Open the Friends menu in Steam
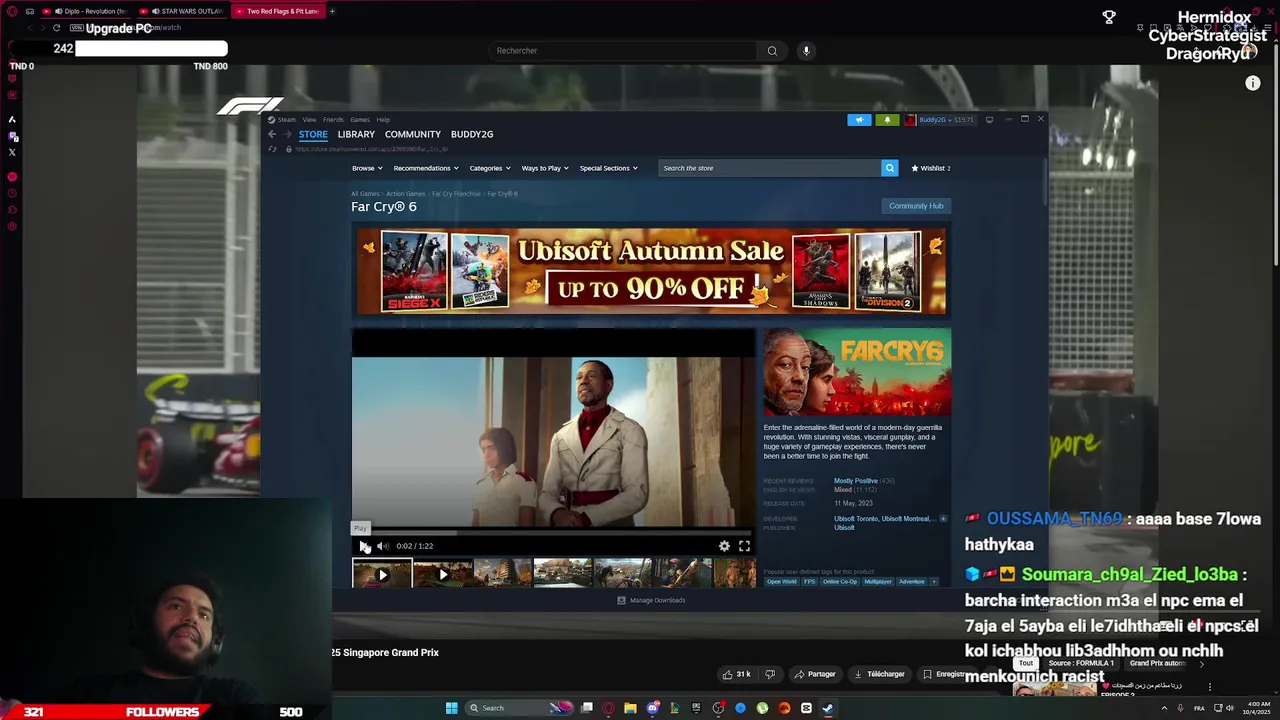This screenshot has width=1280, height=720. pyautogui.click(x=333, y=120)
